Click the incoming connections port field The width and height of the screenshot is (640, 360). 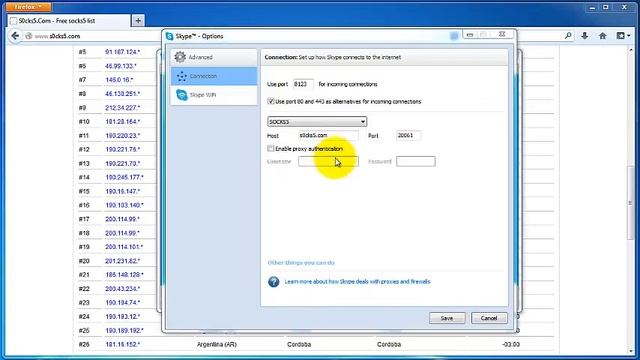[x=303, y=84]
